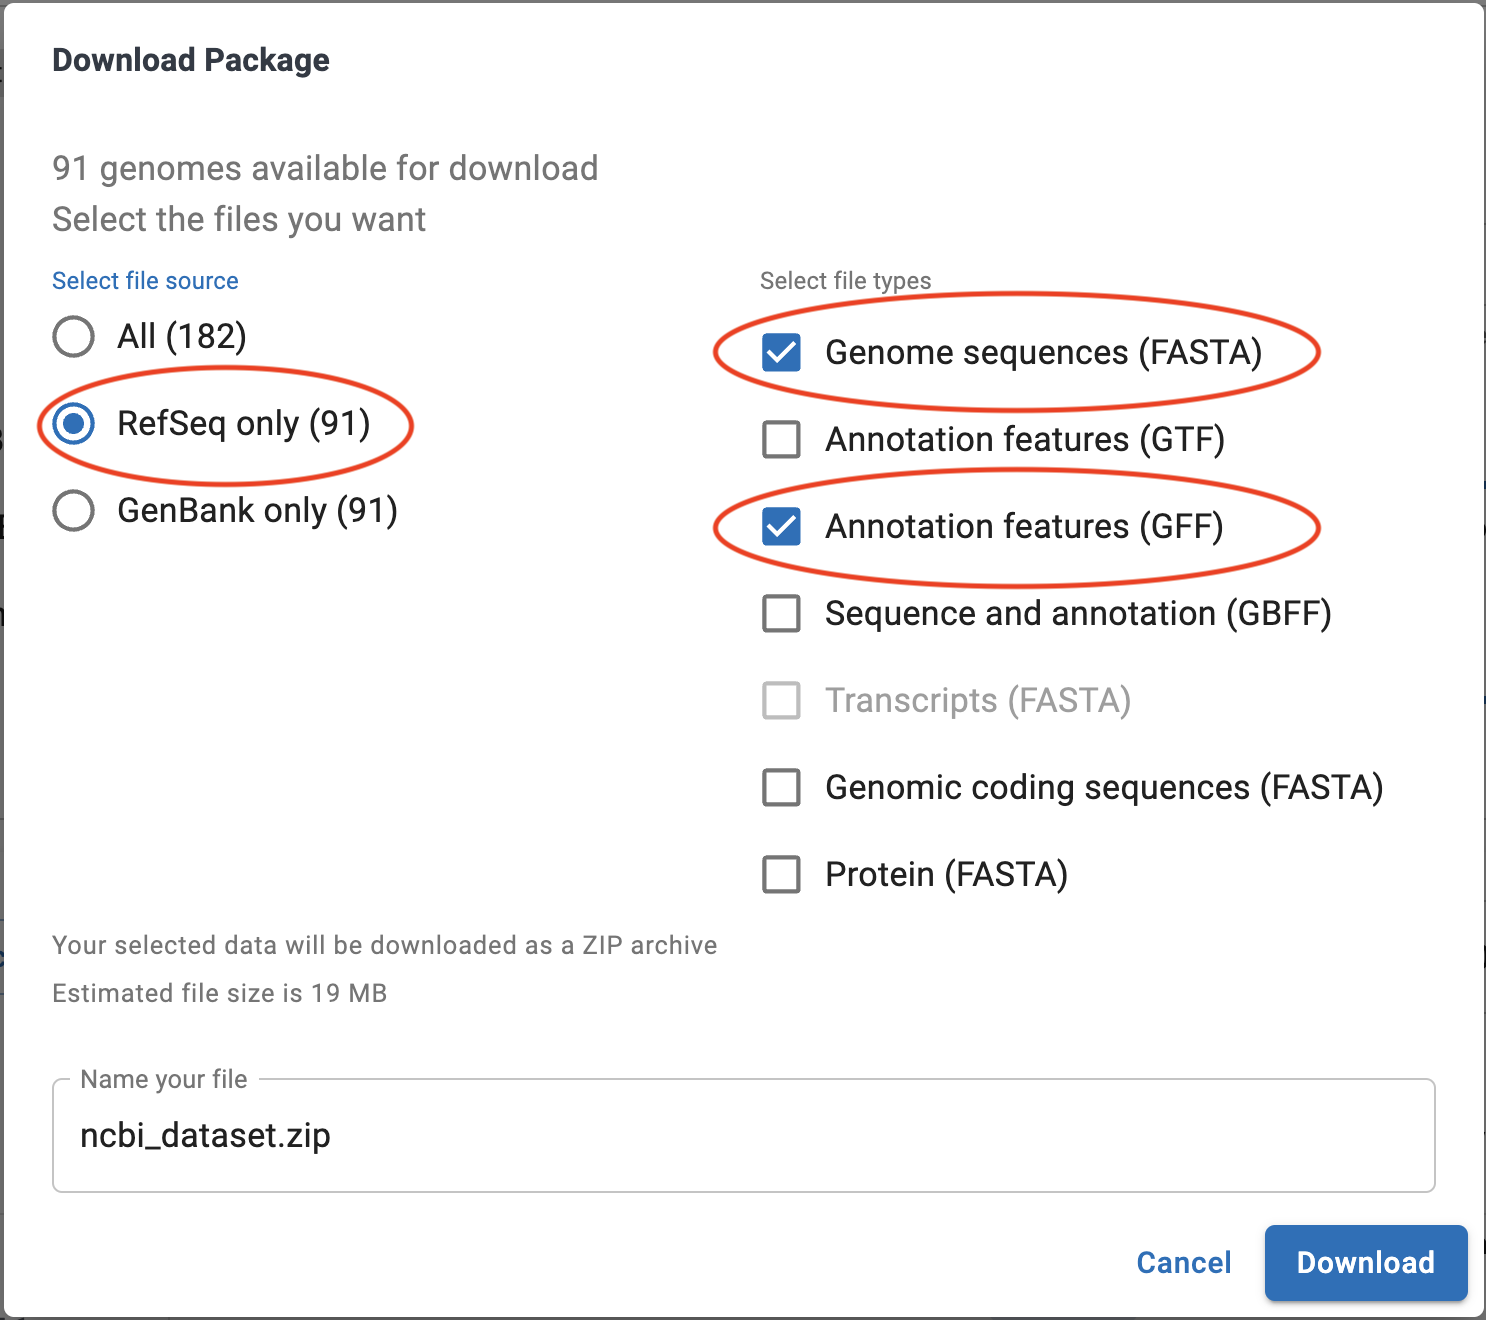The height and width of the screenshot is (1320, 1486).
Task: Check the Protein (FASTA) checkbox
Action: [781, 874]
